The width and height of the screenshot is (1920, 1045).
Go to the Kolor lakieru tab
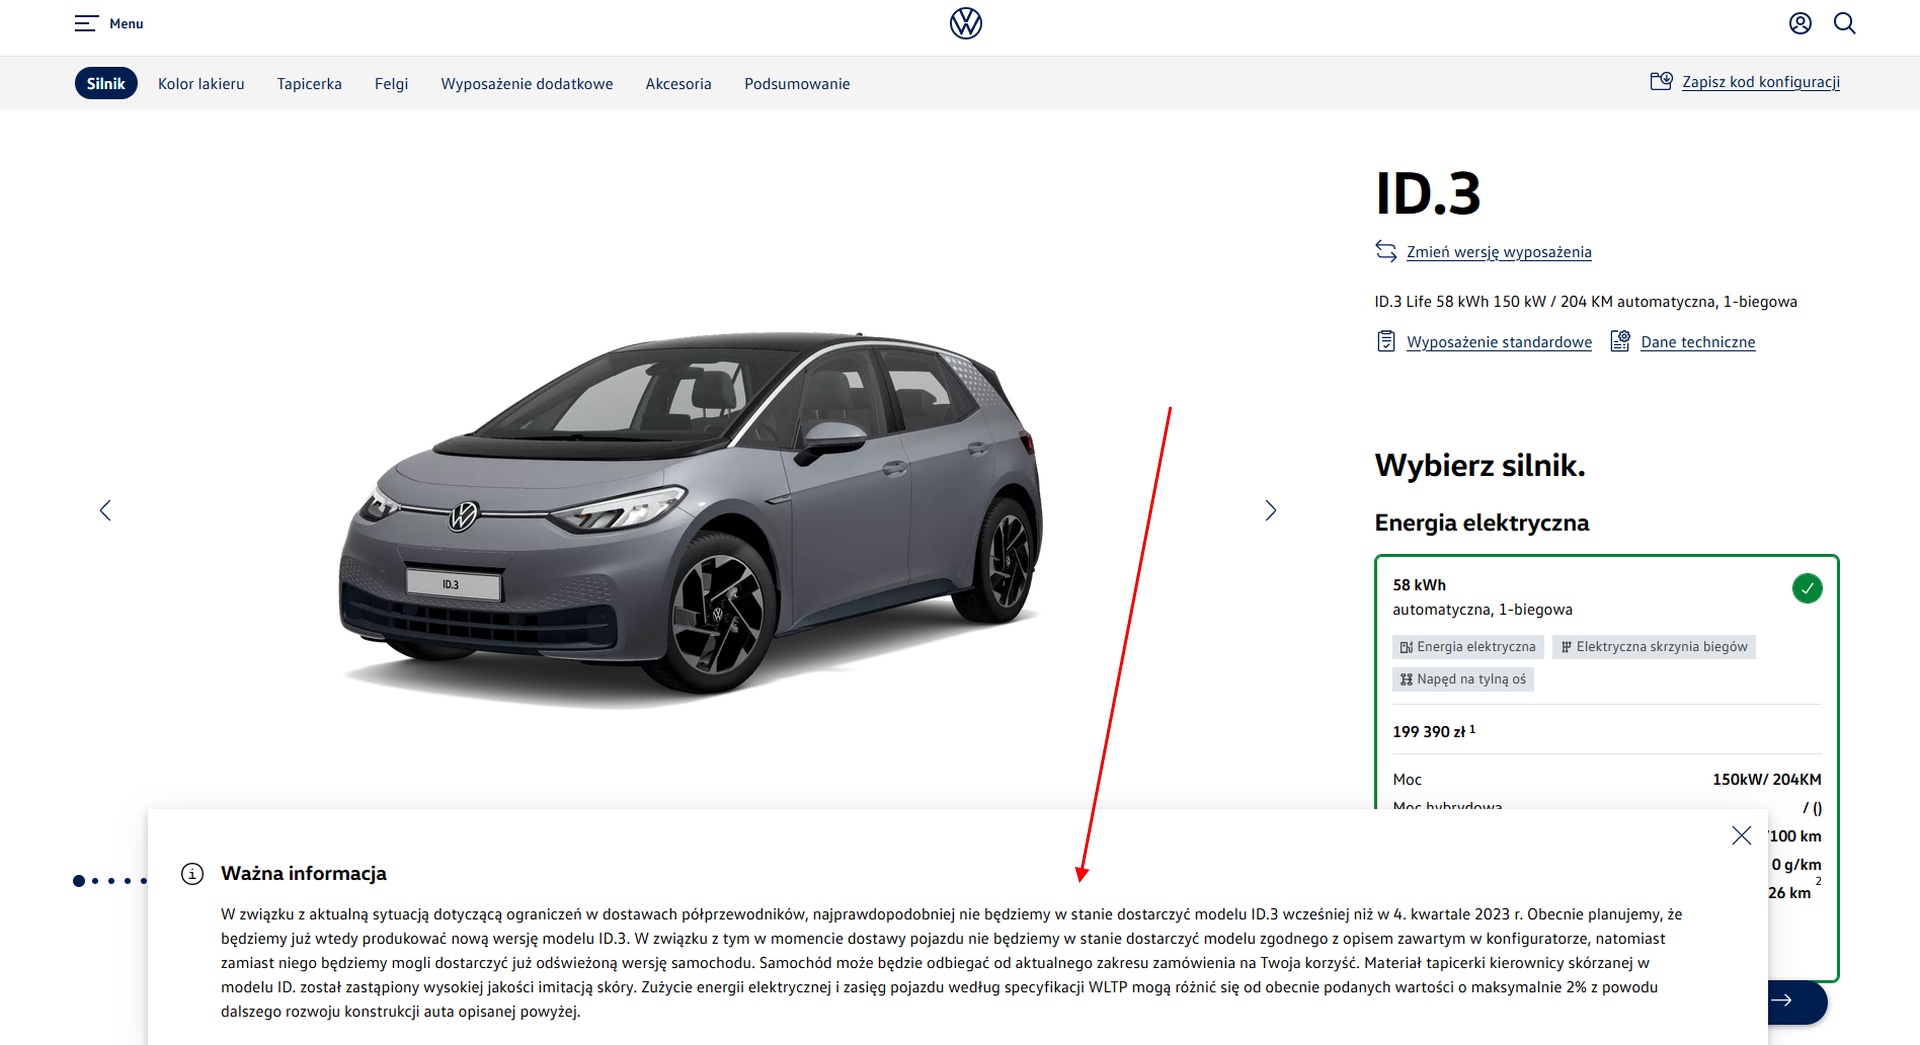coord(201,84)
